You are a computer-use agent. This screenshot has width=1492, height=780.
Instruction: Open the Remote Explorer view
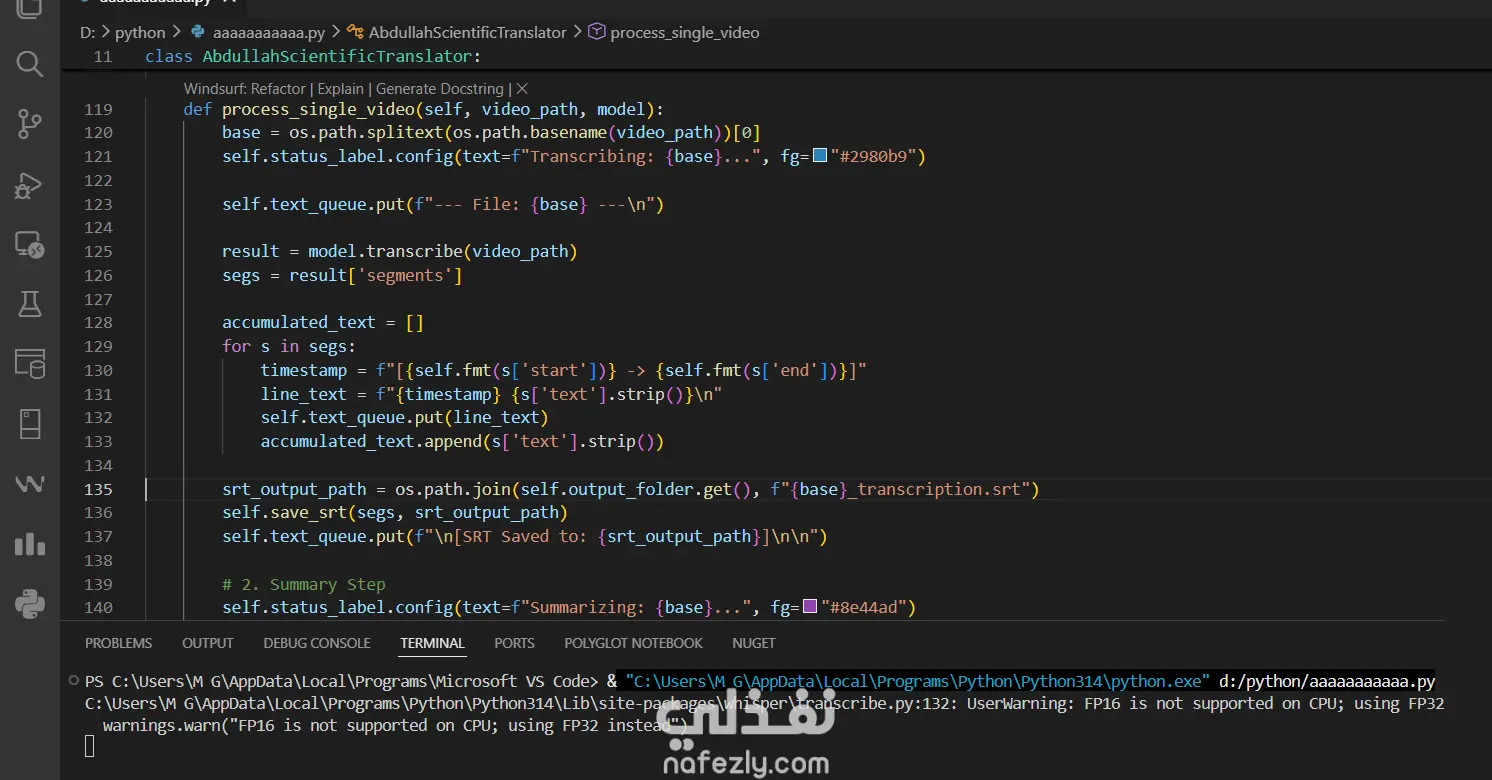pyautogui.click(x=30, y=244)
